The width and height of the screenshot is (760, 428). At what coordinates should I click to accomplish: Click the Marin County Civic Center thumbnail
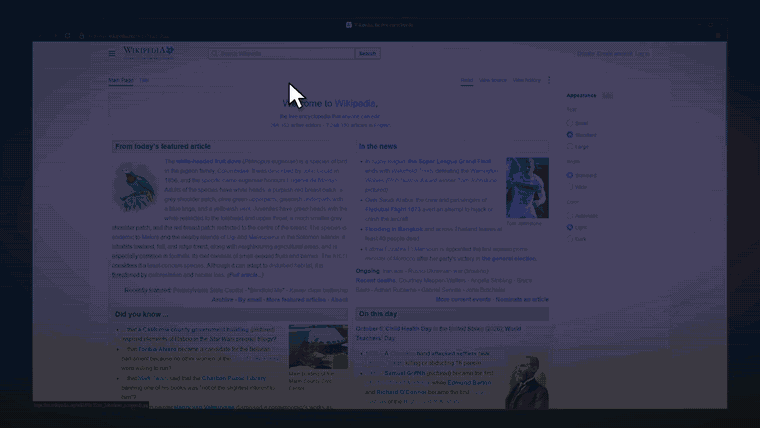pos(318,347)
